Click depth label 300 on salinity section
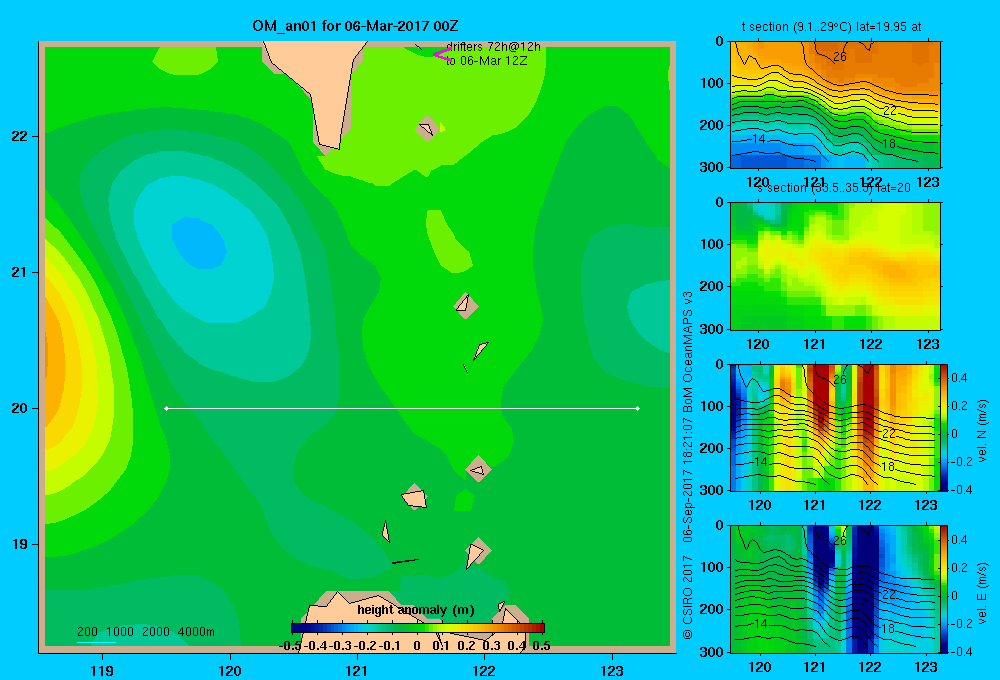Image resolution: width=1000 pixels, height=680 pixels. click(x=711, y=329)
